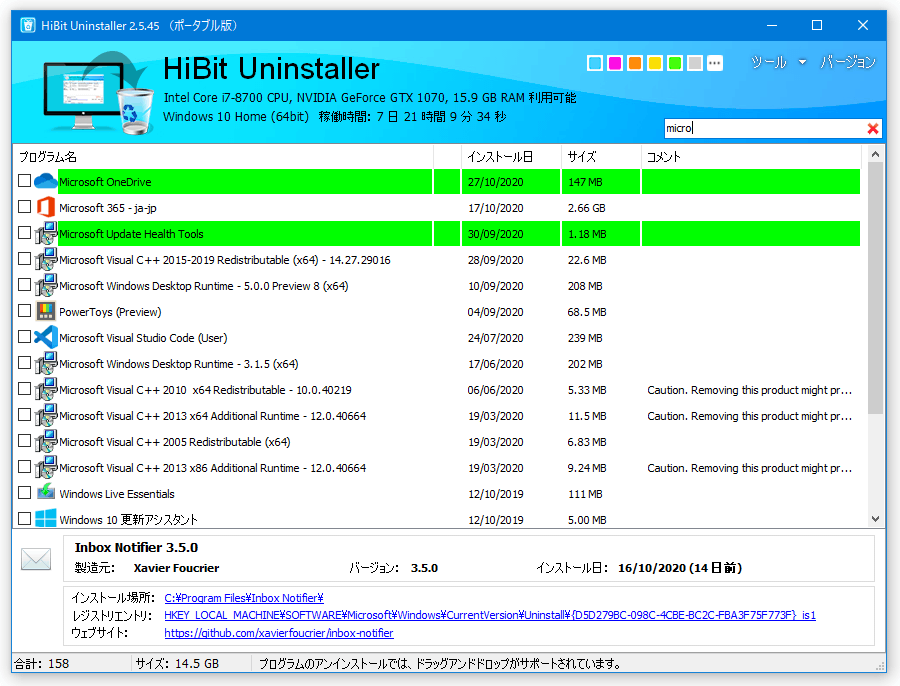Tick the PowerToys (Preview) checkbox

click(24, 311)
